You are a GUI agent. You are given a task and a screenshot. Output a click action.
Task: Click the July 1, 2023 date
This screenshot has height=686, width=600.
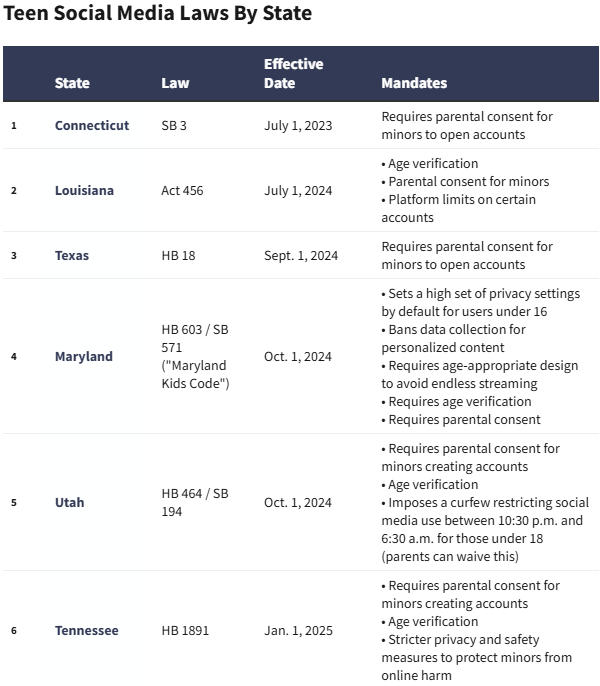(298, 126)
